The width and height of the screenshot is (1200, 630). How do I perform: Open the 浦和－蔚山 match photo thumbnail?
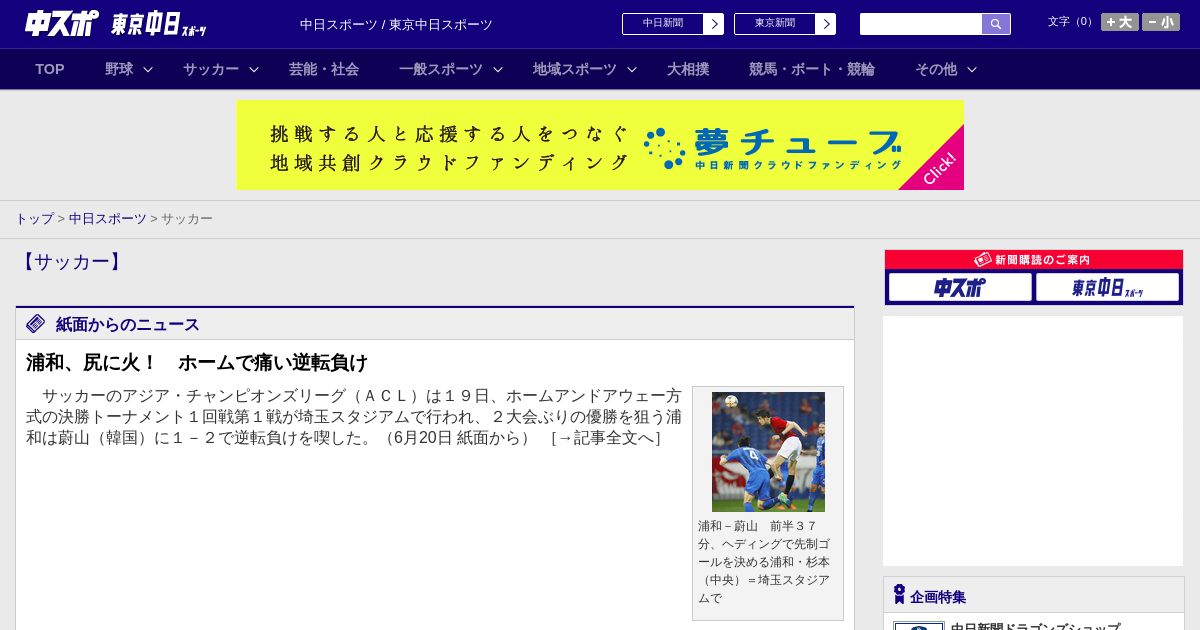click(768, 452)
